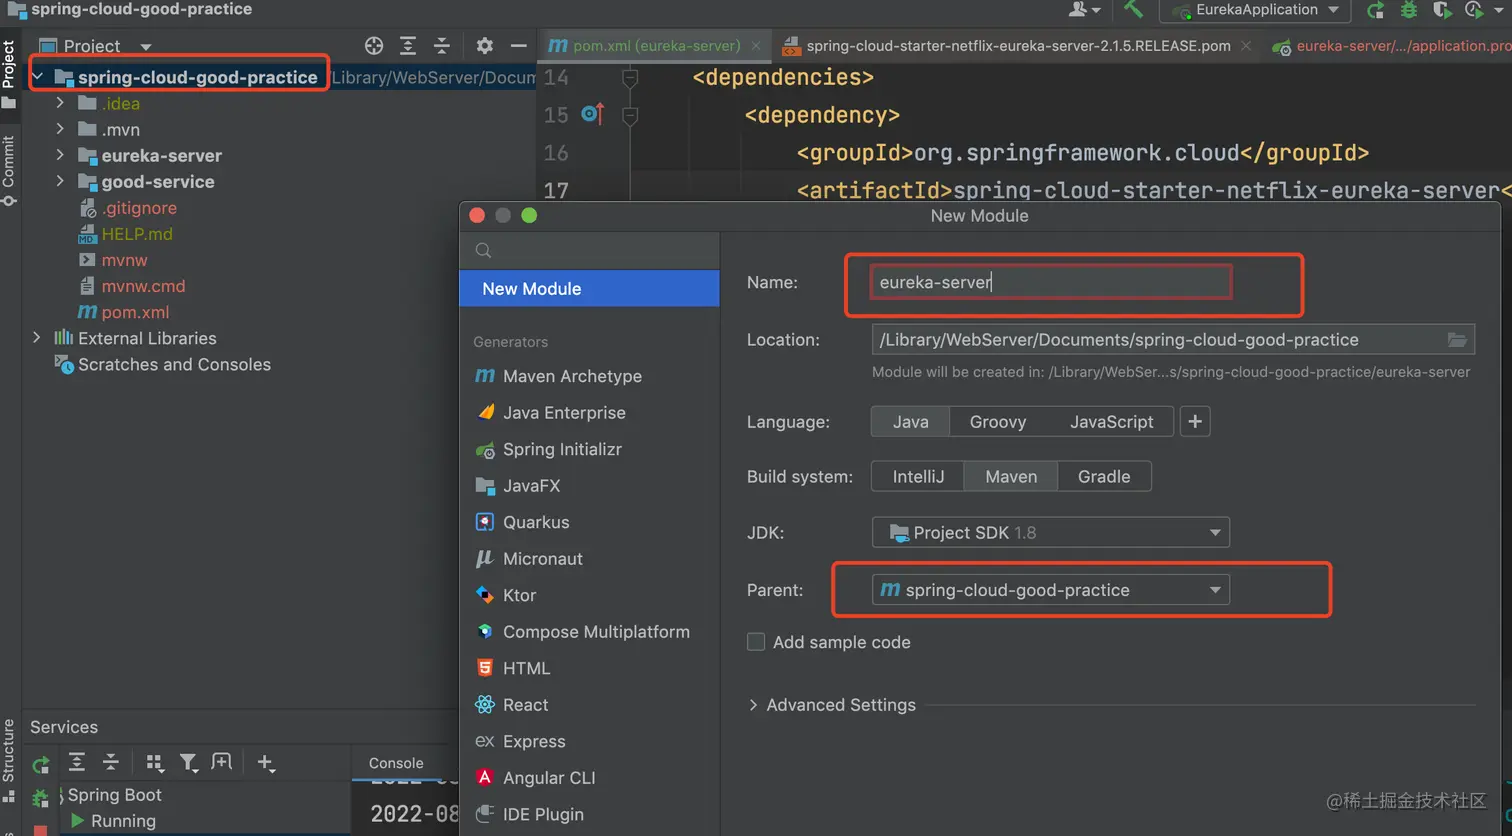This screenshot has height=836, width=1512.
Task: Click the plus button beside languages
Action: click(x=1195, y=422)
